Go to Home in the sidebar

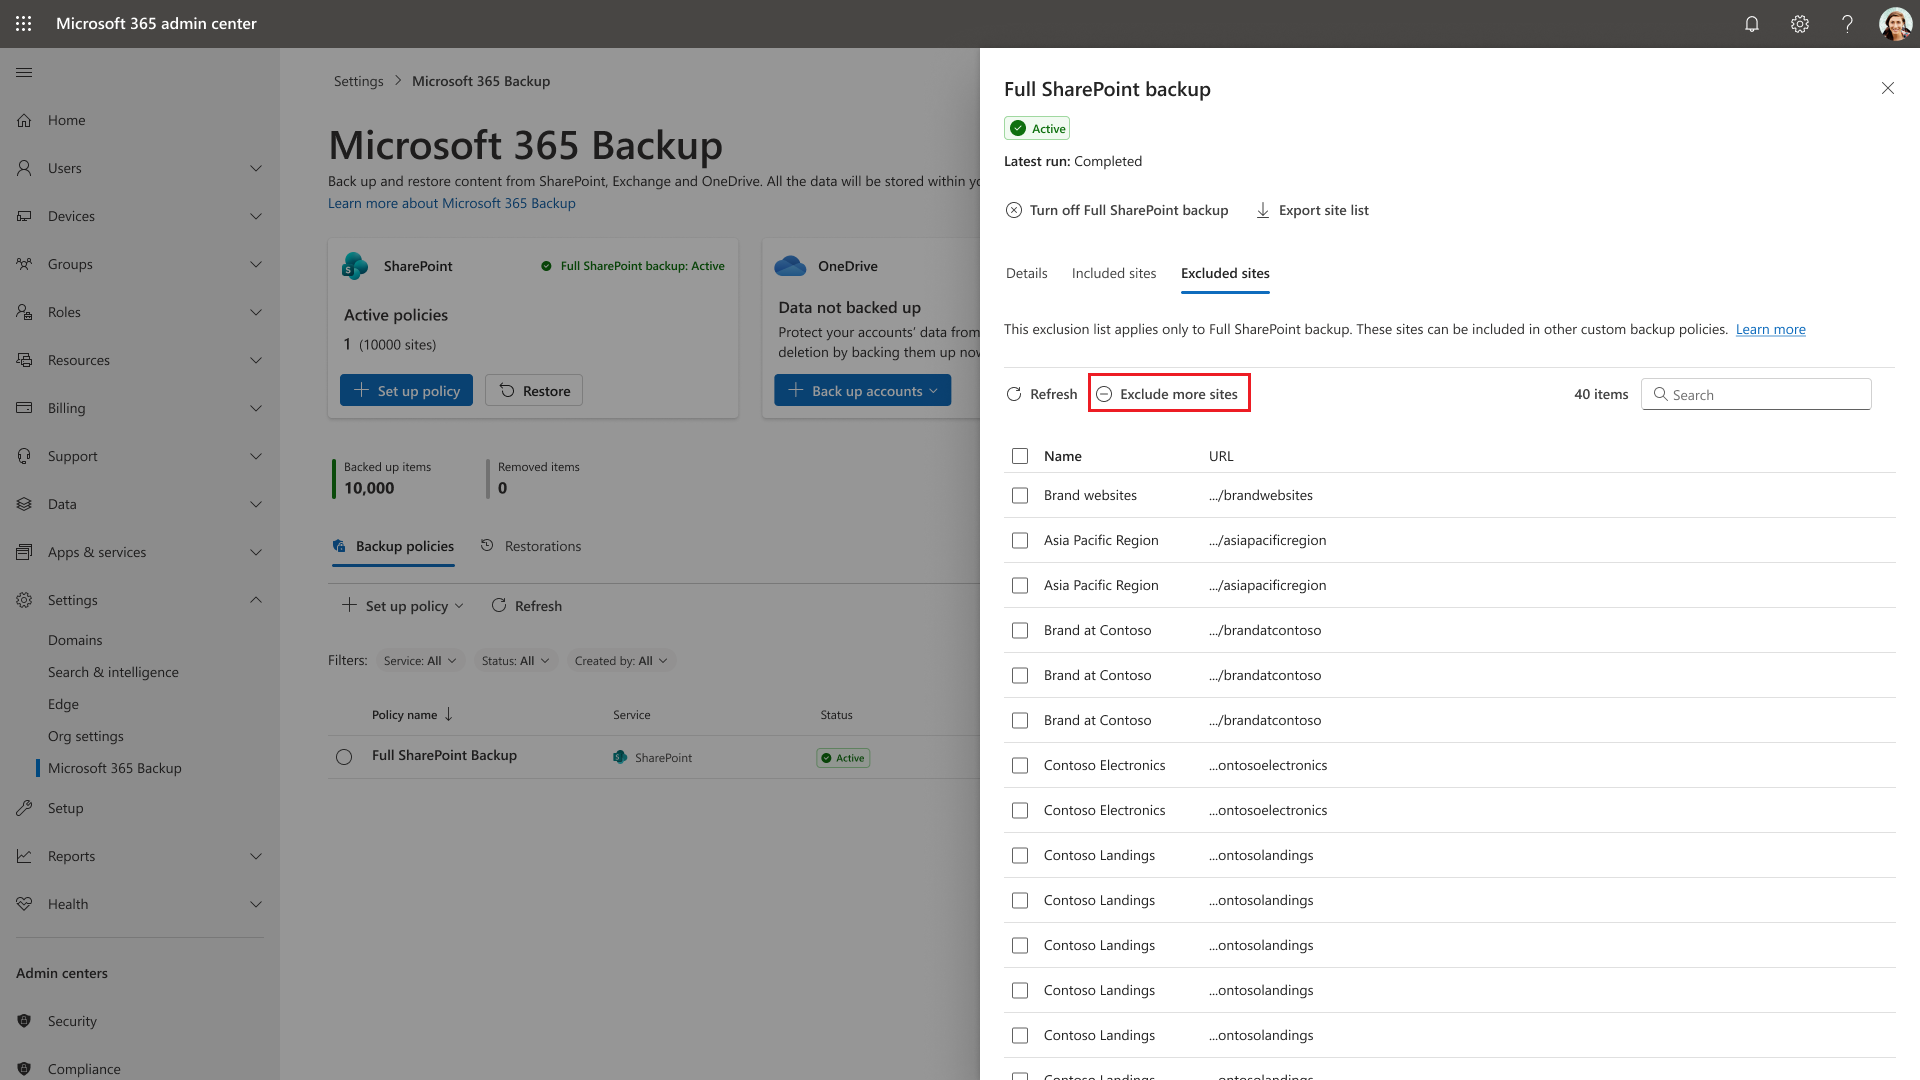coord(66,120)
